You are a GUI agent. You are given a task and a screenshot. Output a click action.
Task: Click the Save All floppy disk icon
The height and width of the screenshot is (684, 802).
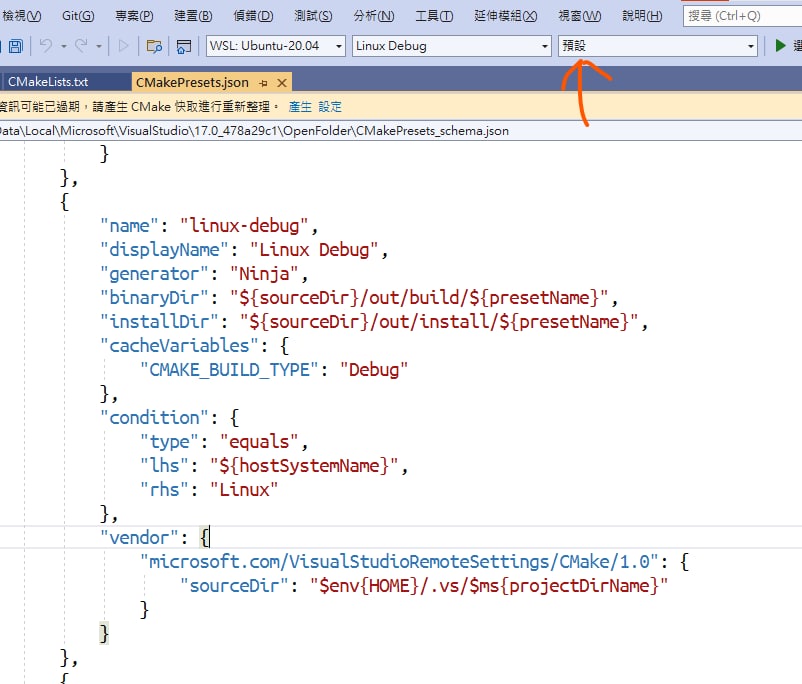coord(16,46)
